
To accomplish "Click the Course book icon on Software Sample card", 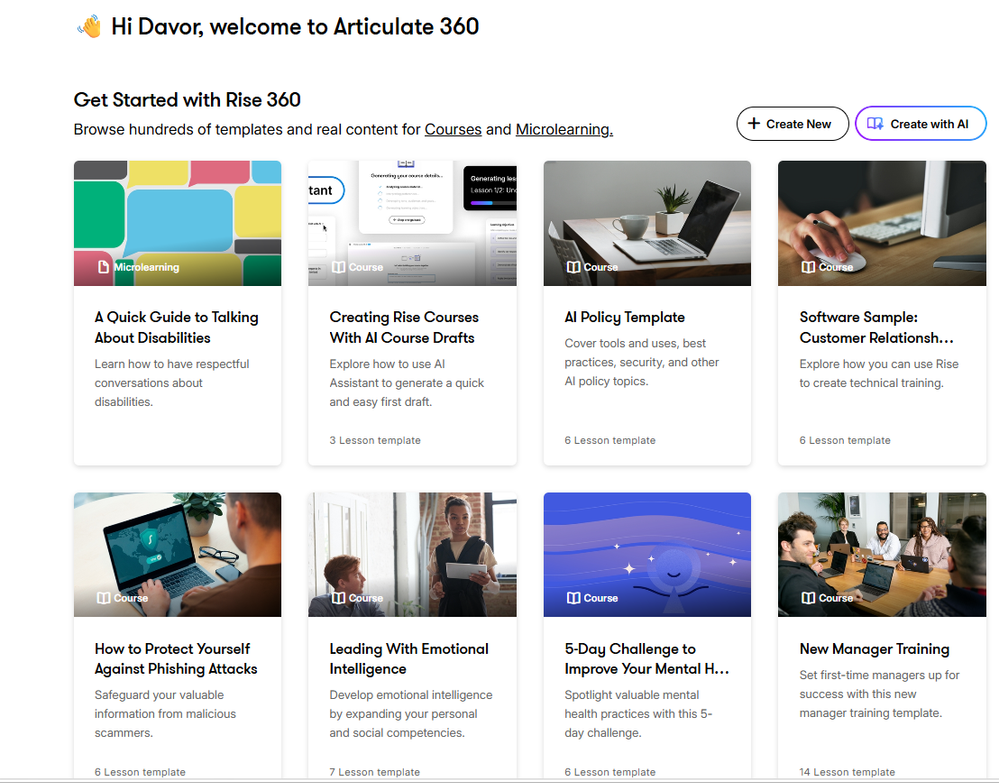I will click(808, 267).
